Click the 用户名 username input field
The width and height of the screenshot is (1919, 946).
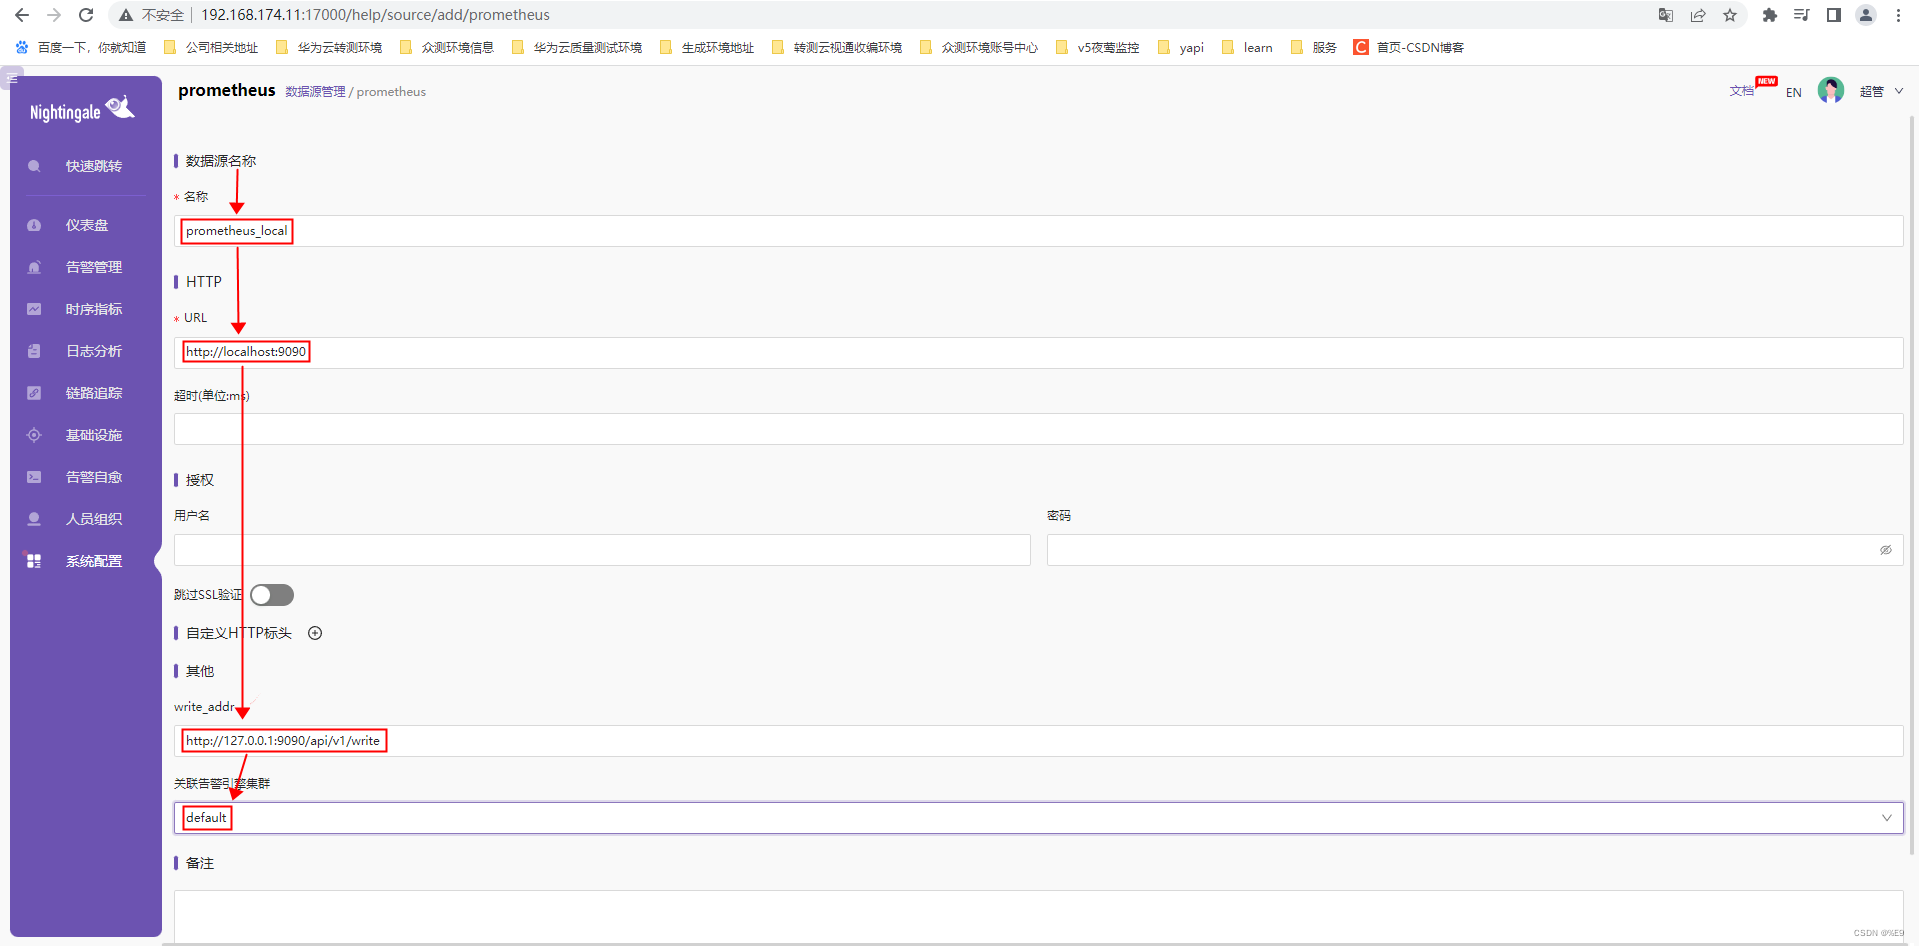pos(602,550)
